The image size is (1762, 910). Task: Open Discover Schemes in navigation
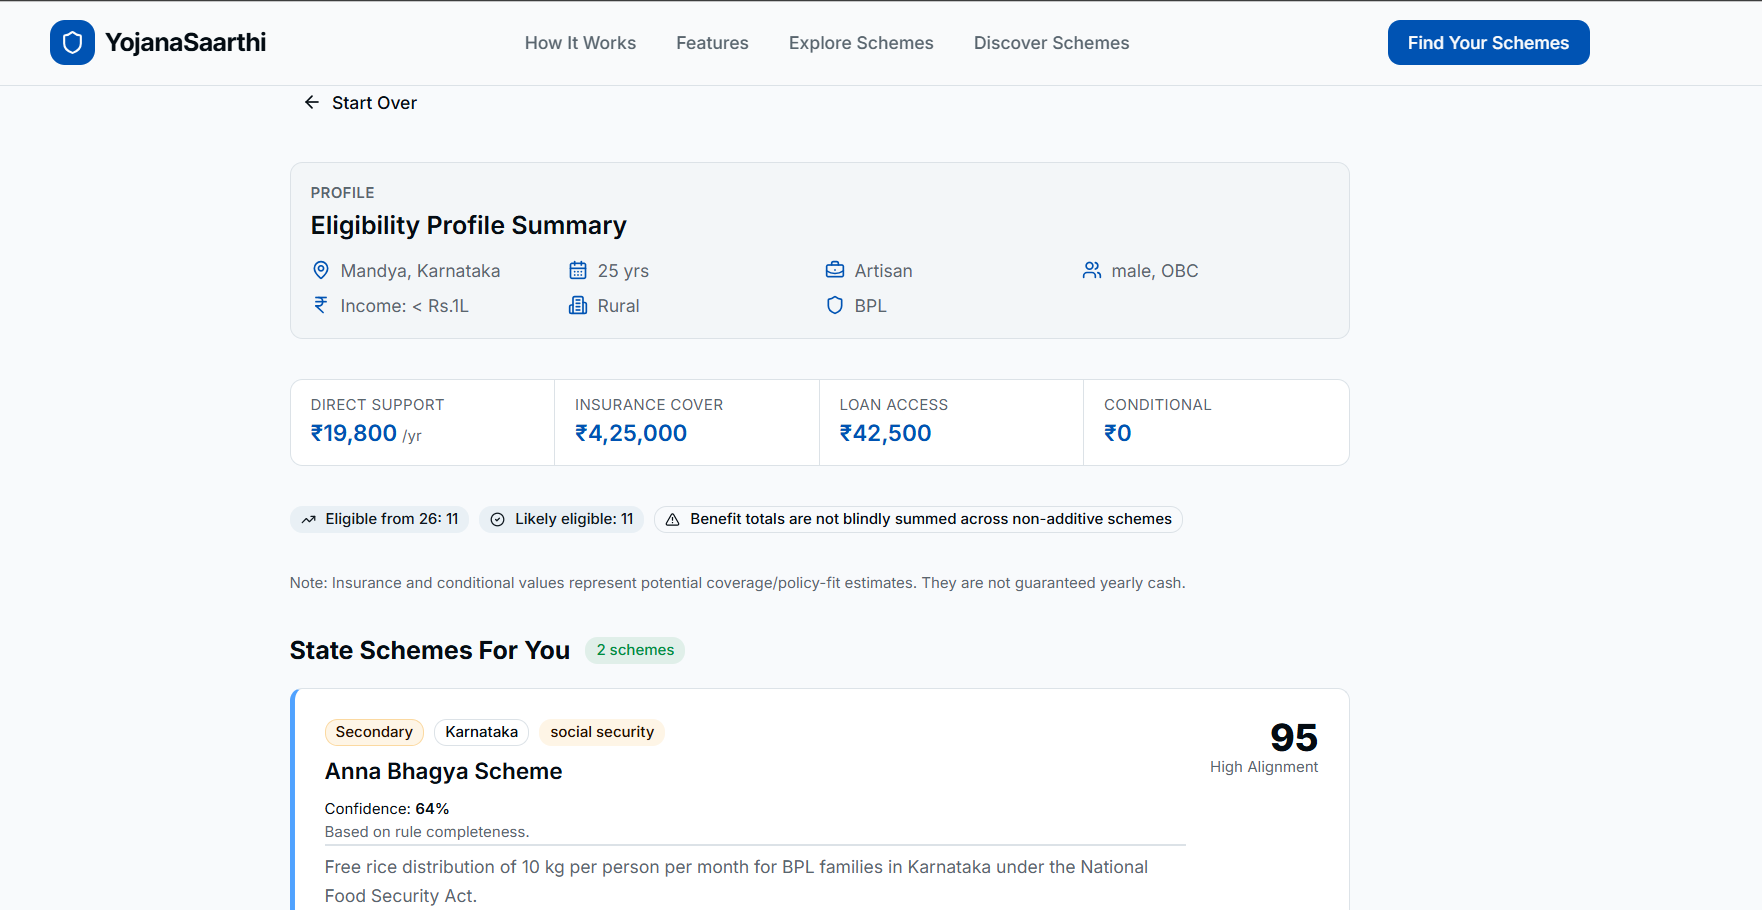1051,43
